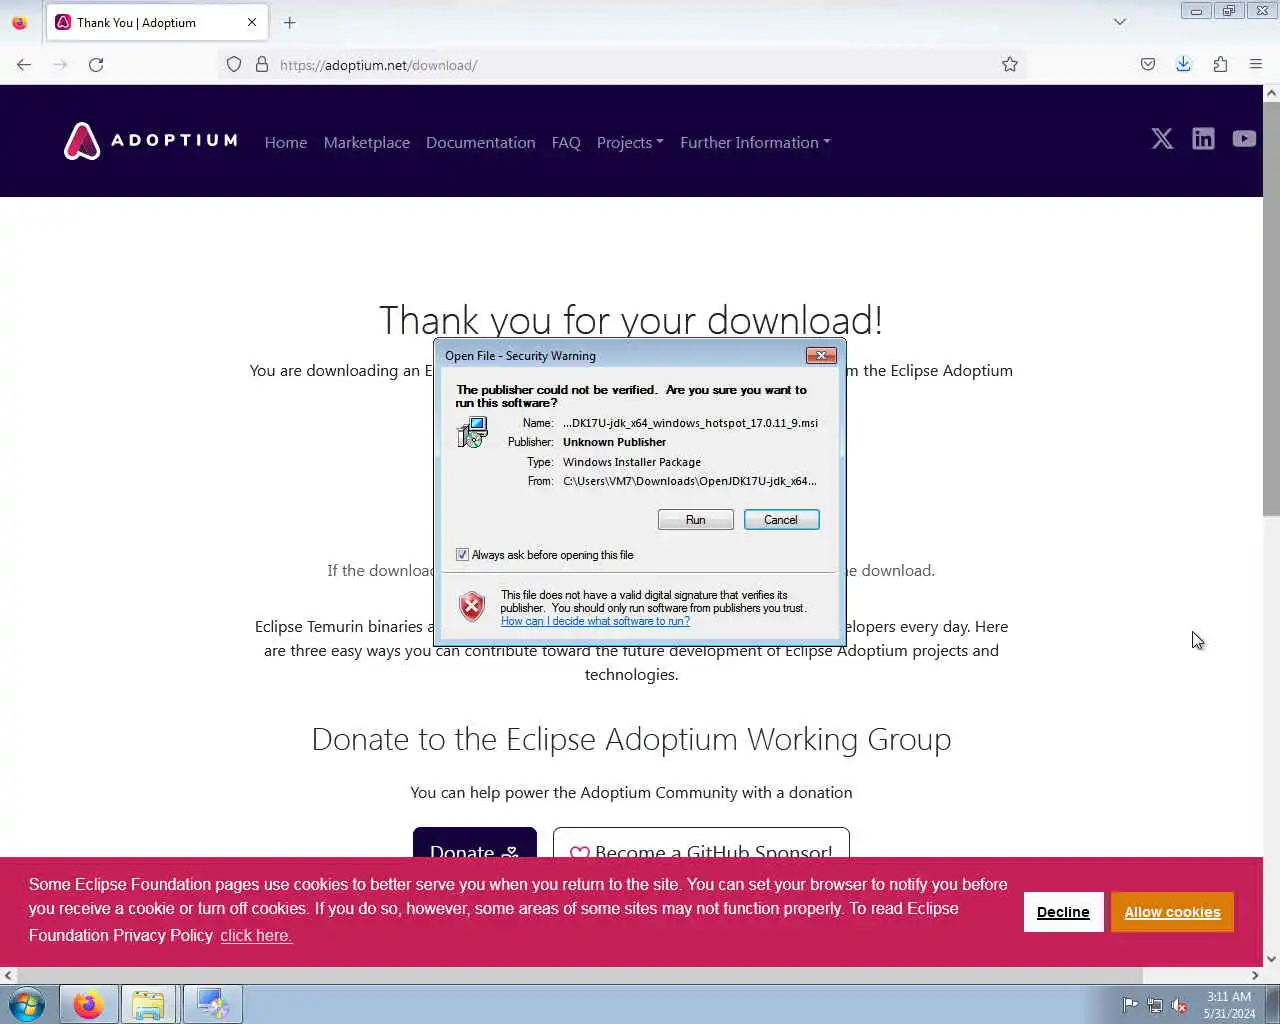The image size is (1280, 1024).
Task: Click the Adoptium logo in the header
Action: point(151,141)
